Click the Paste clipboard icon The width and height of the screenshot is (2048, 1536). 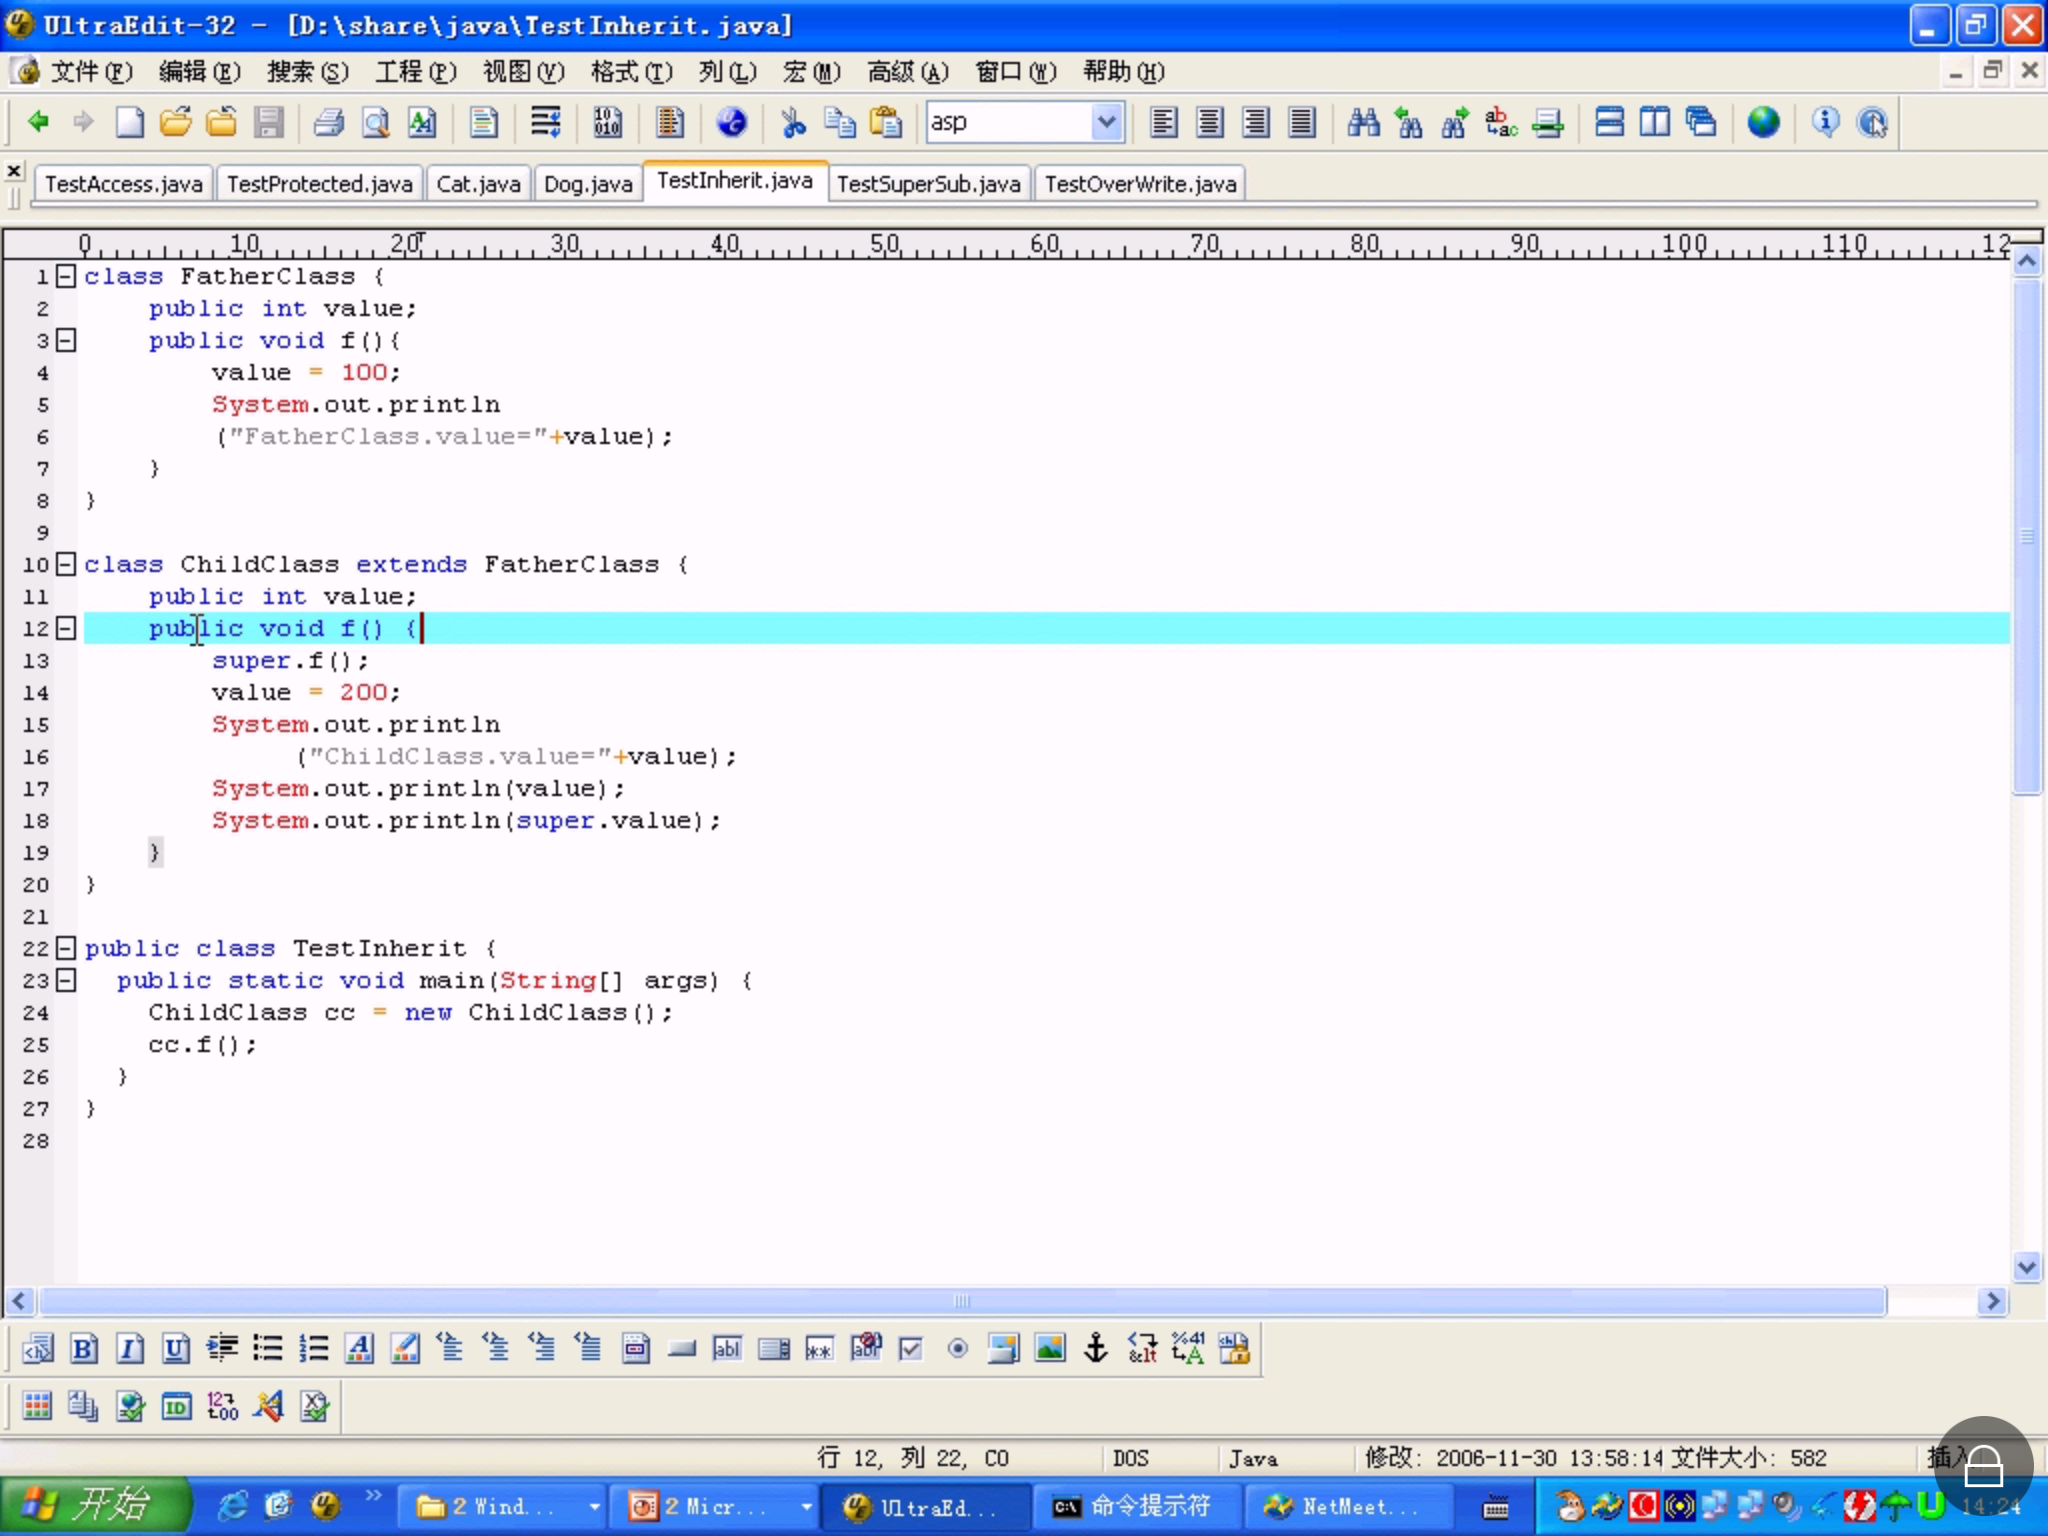coord(886,122)
